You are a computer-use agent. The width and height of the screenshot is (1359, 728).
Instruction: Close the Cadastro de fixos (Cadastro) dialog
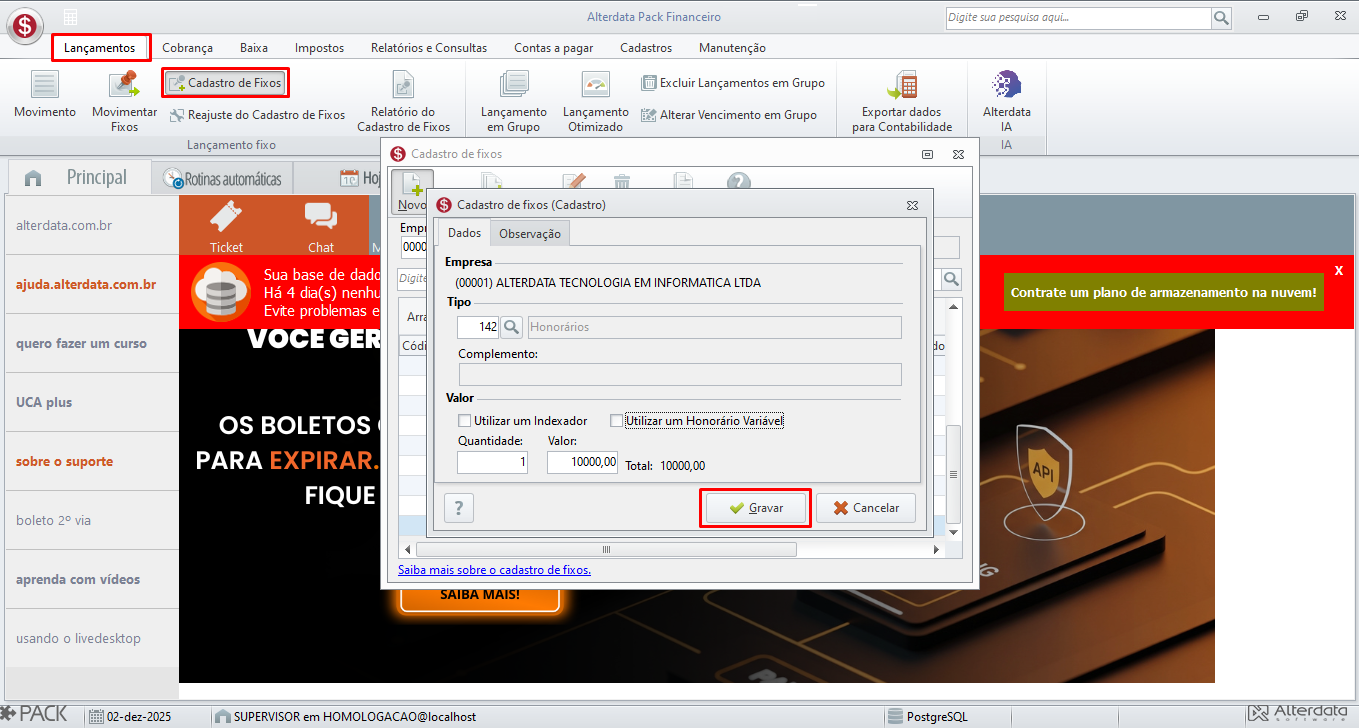pos(912,204)
